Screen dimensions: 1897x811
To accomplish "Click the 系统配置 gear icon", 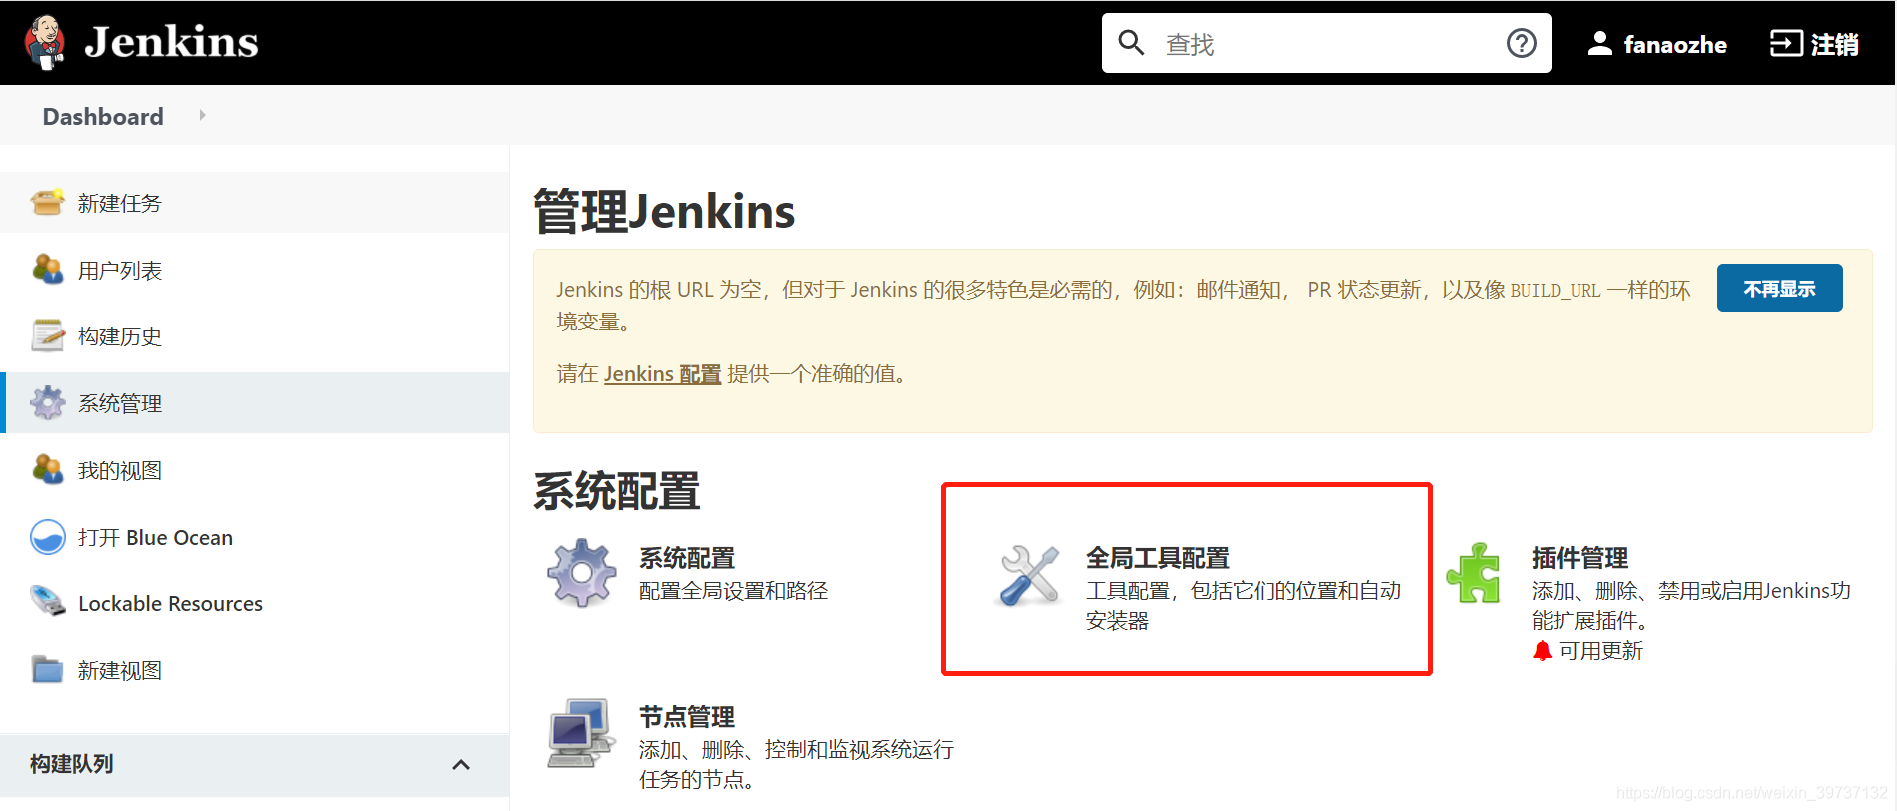I will (582, 573).
